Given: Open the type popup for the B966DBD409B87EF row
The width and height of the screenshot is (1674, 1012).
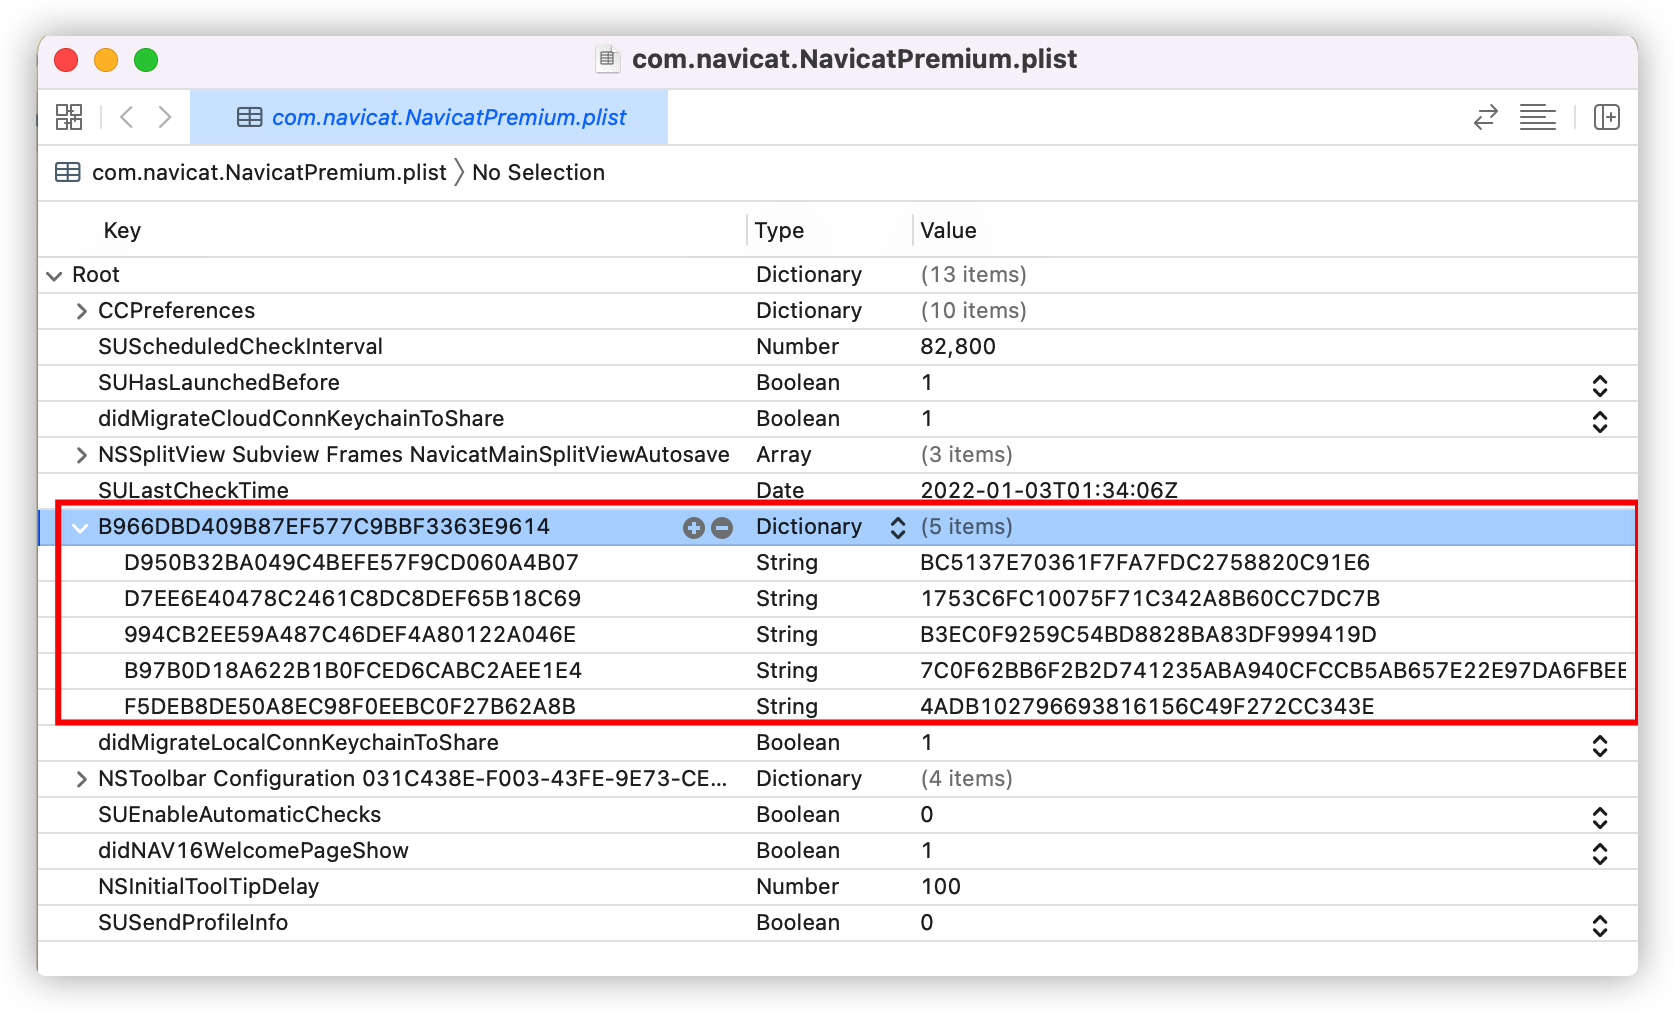Looking at the screenshot, I should (898, 527).
